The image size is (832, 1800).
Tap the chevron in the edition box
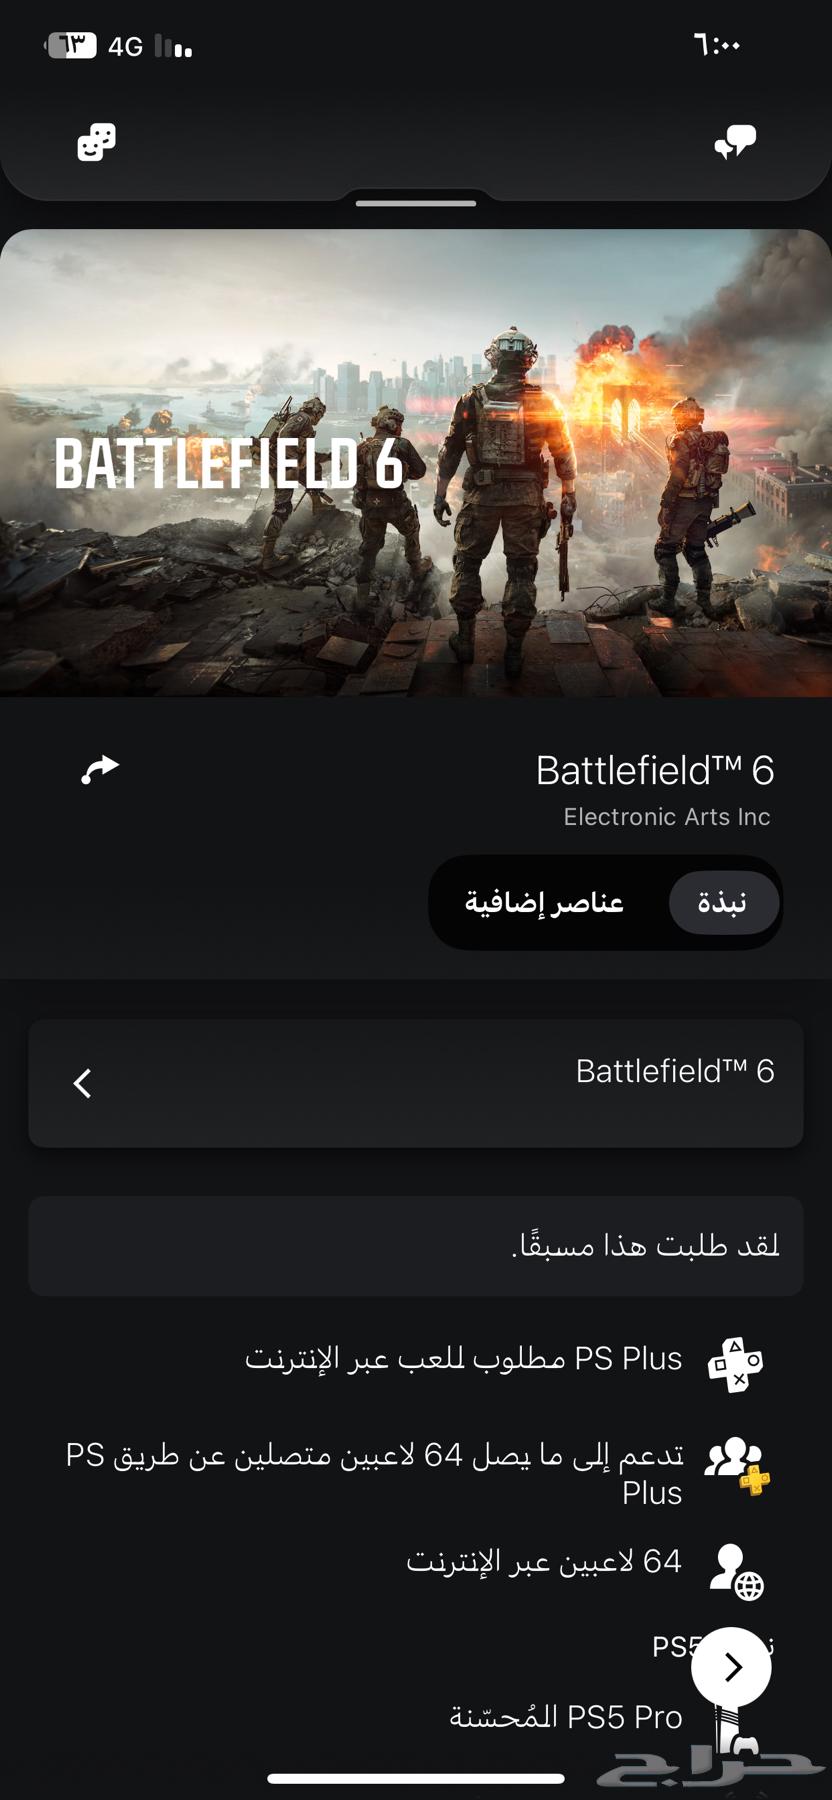83,1083
